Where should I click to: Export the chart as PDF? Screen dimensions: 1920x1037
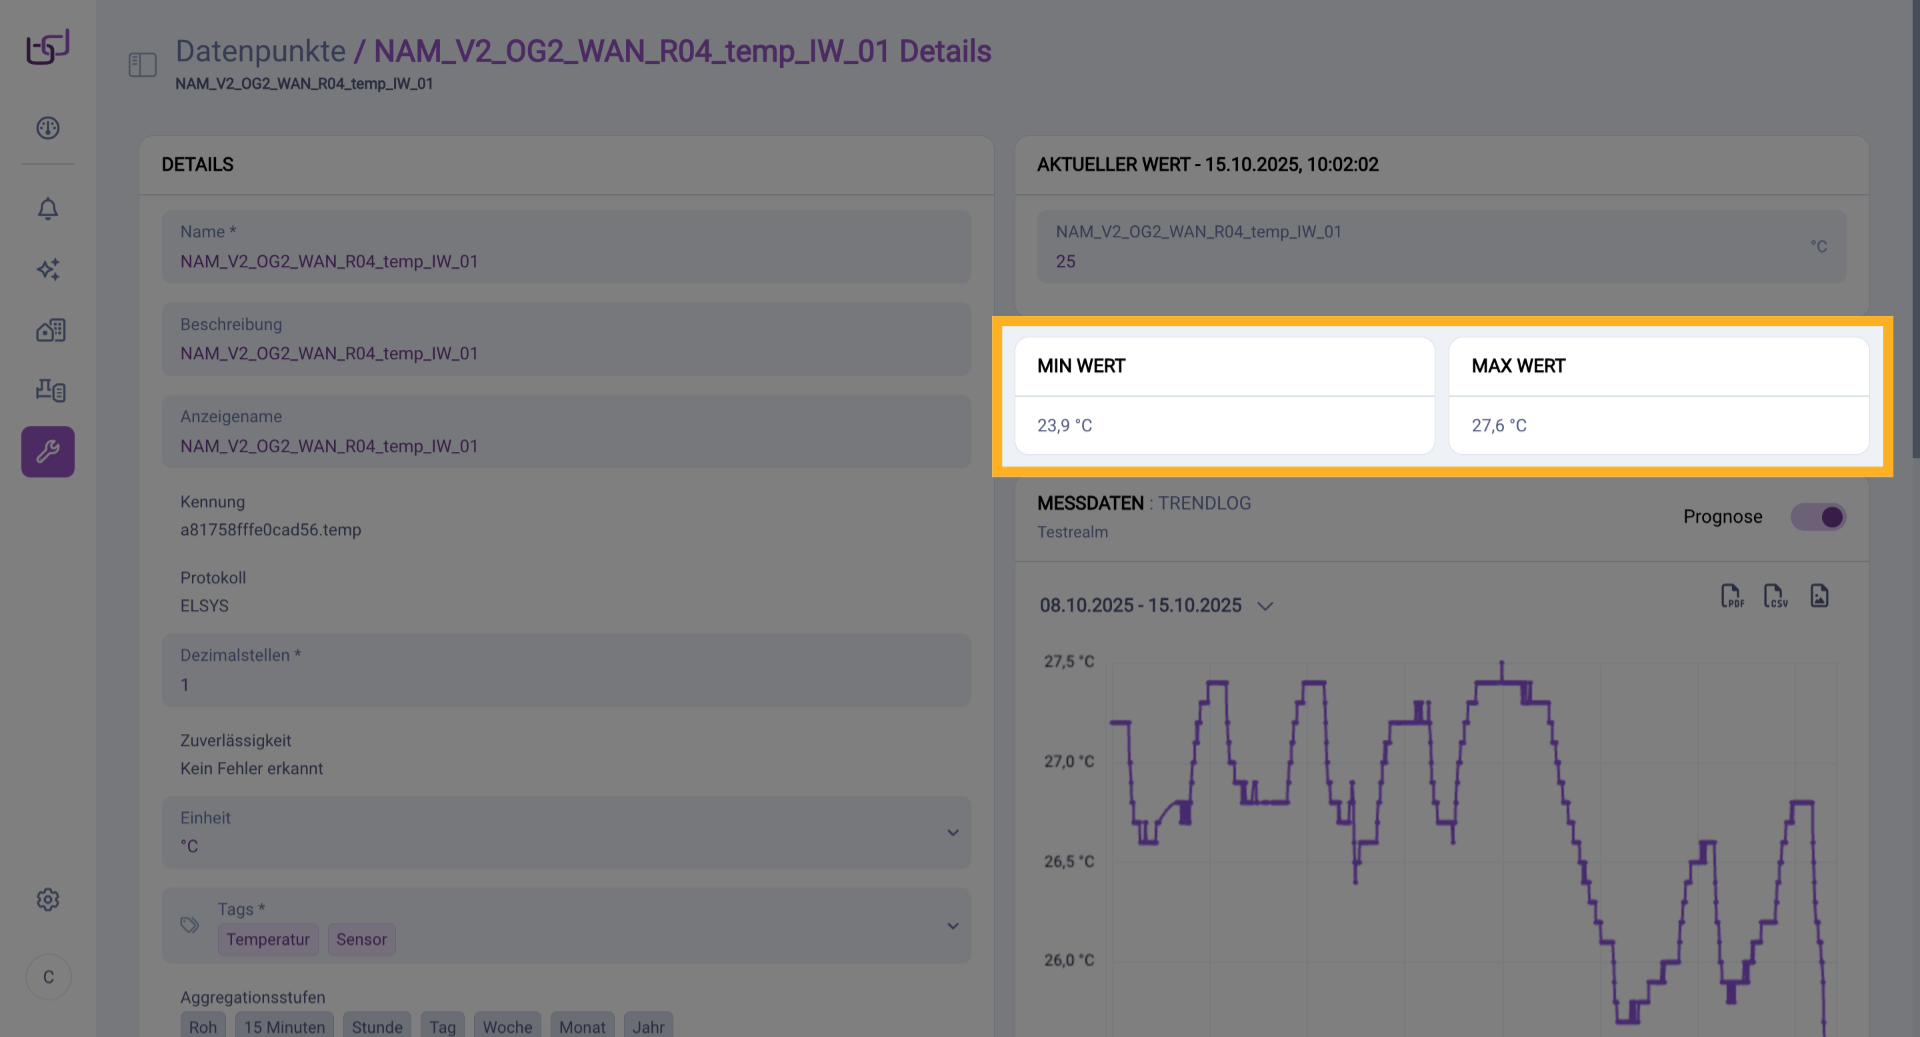[x=1731, y=596]
